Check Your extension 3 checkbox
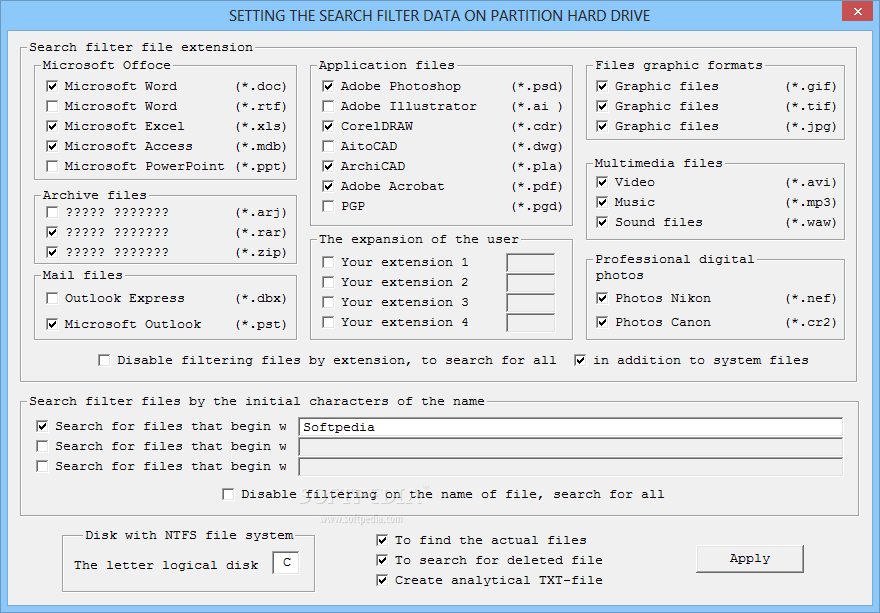The image size is (880, 613). pos(328,302)
